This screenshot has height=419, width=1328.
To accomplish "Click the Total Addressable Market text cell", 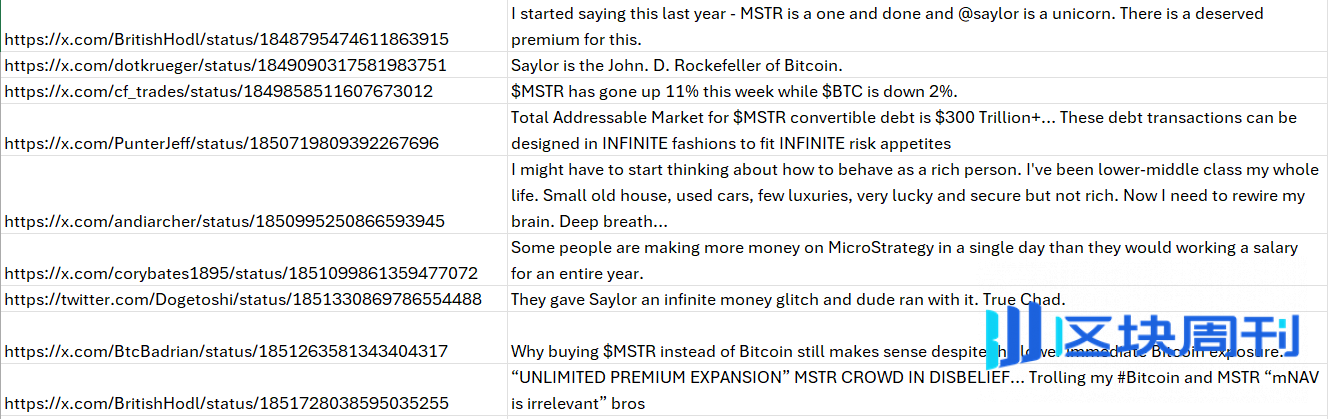I will tap(917, 130).
